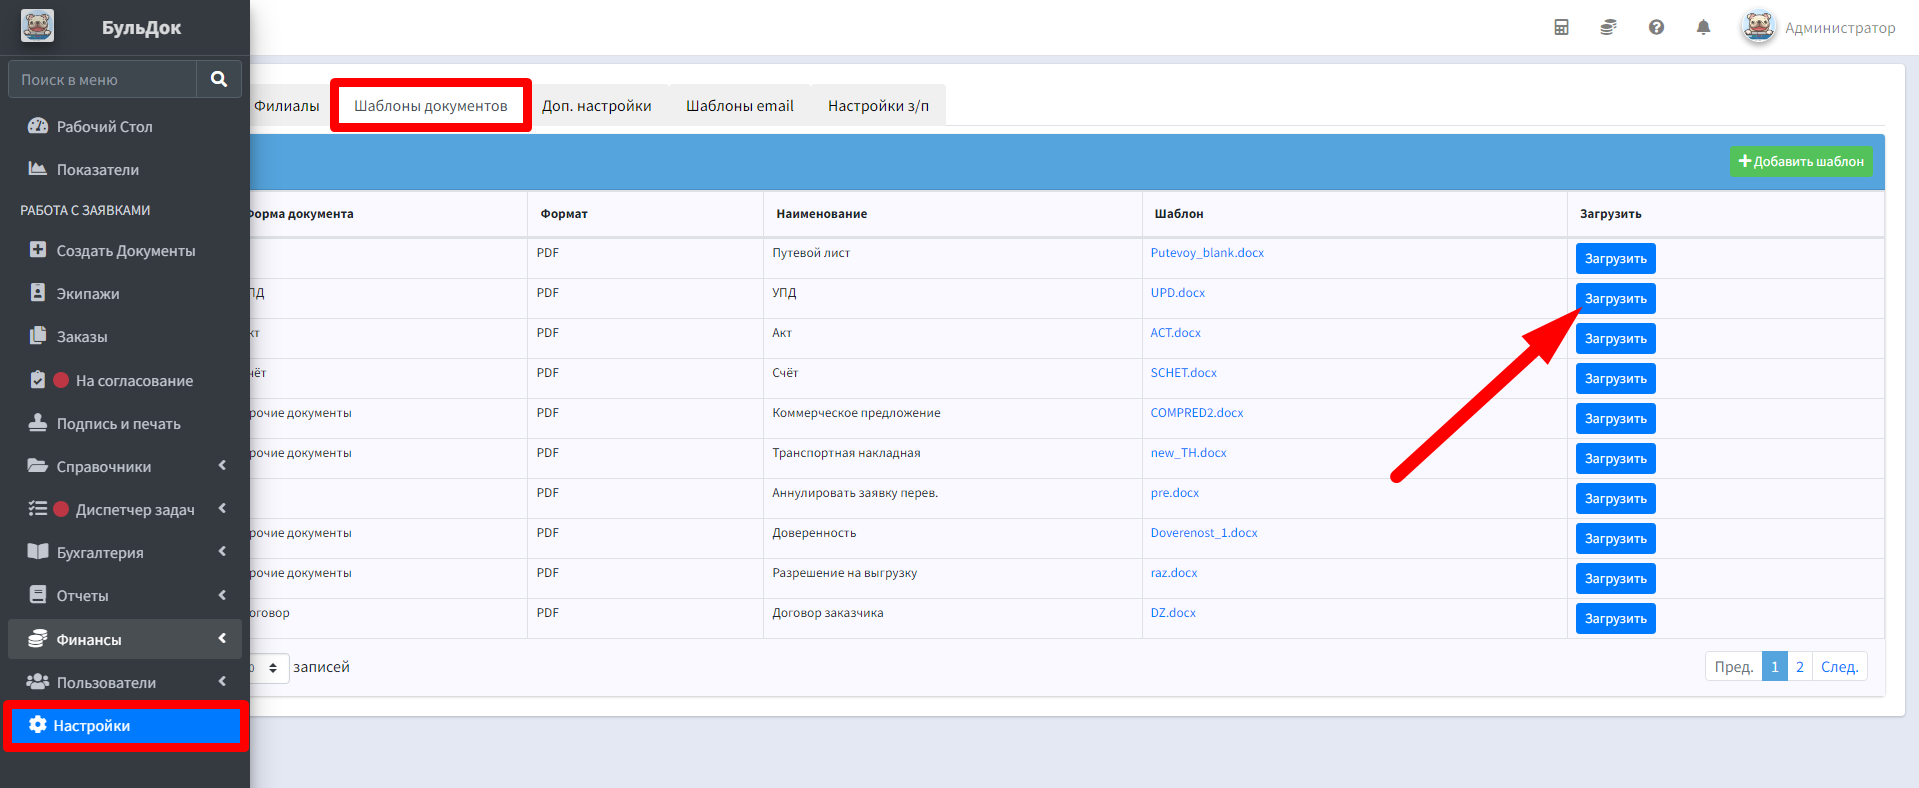Click the На согласование clipboard icon
The width and height of the screenshot is (1919, 788).
pos(38,380)
